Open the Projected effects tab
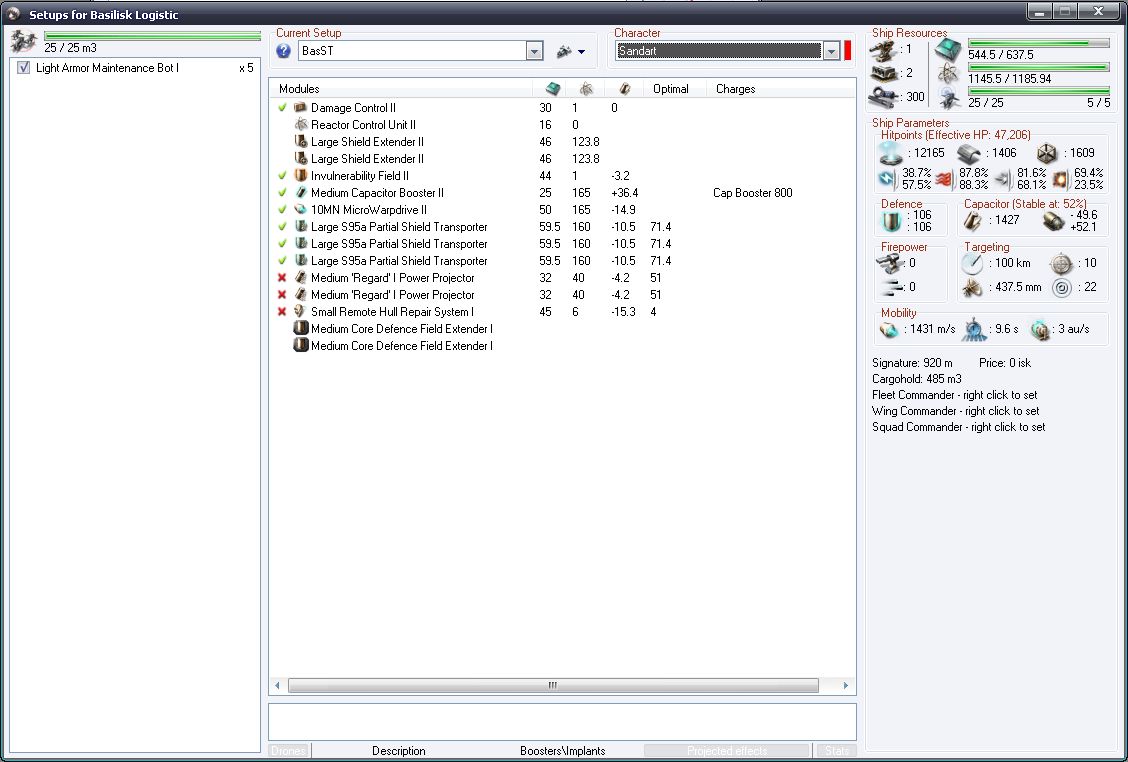The image size is (1128, 762). (x=727, y=750)
